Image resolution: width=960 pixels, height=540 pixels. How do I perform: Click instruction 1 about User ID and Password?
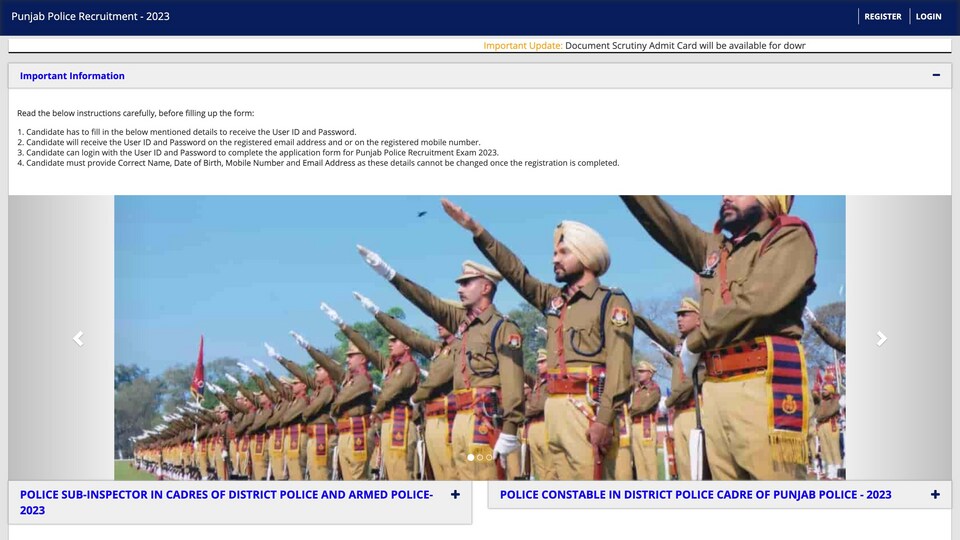(187, 132)
